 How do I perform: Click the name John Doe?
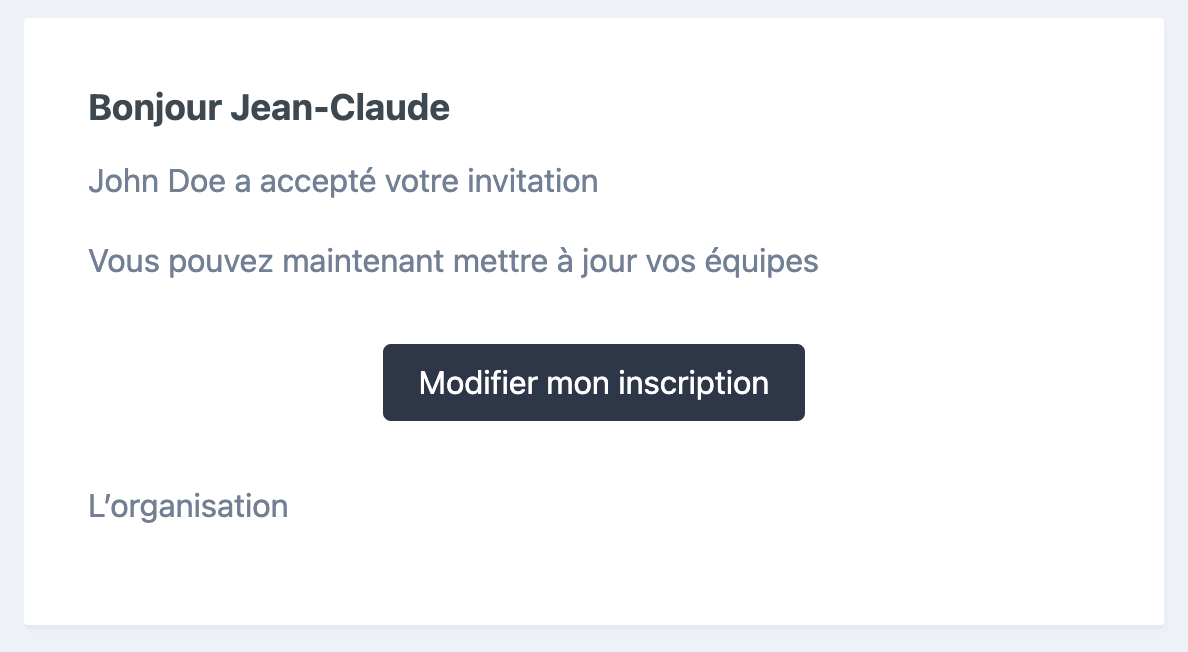(151, 182)
